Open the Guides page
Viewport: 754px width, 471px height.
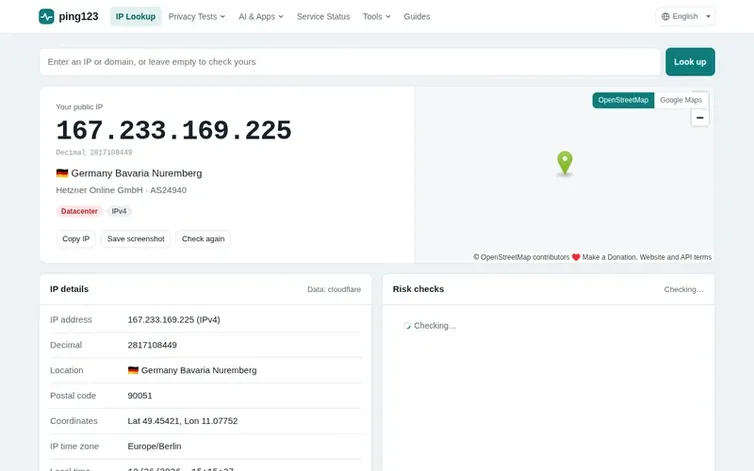tap(417, 16)
